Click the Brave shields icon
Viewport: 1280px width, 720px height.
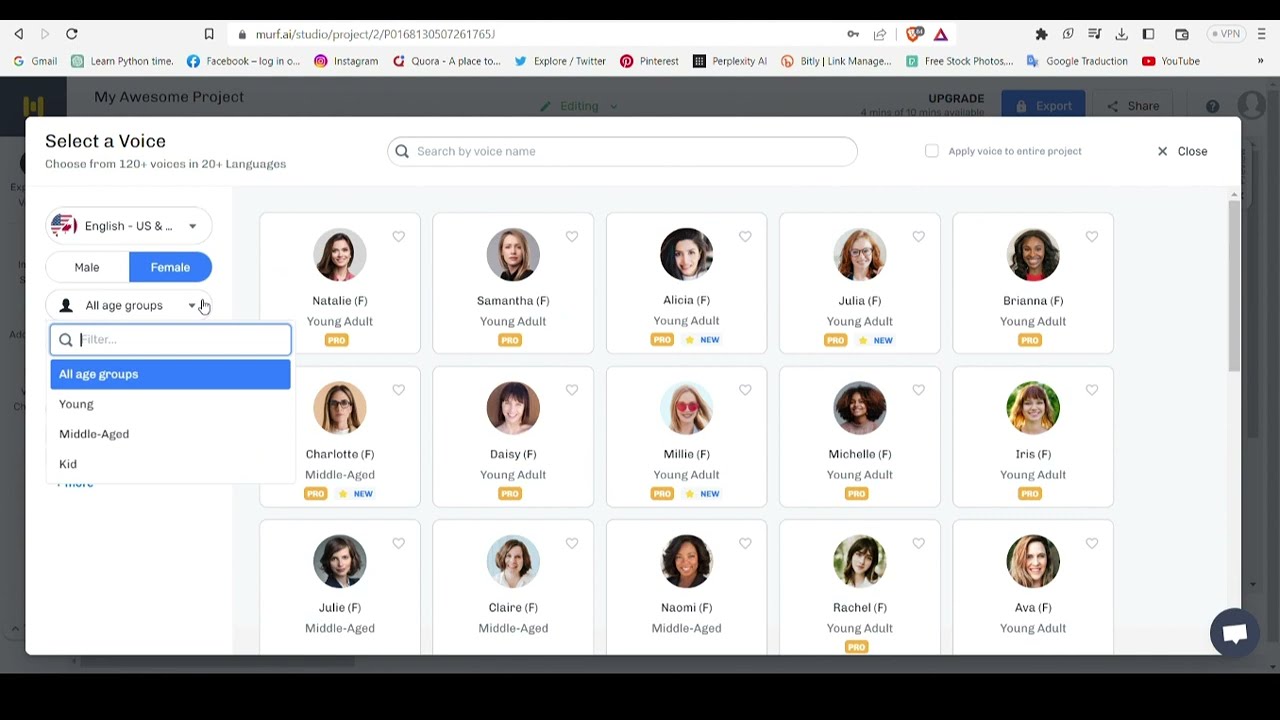[x=914, y=34]
